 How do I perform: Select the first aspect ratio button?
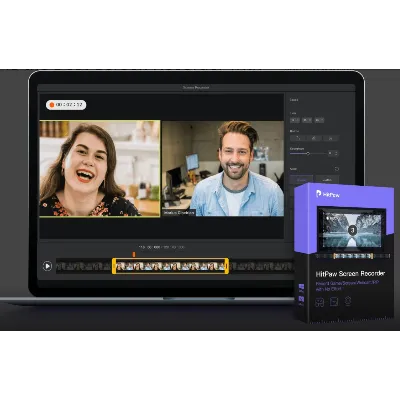click(295, 120)
